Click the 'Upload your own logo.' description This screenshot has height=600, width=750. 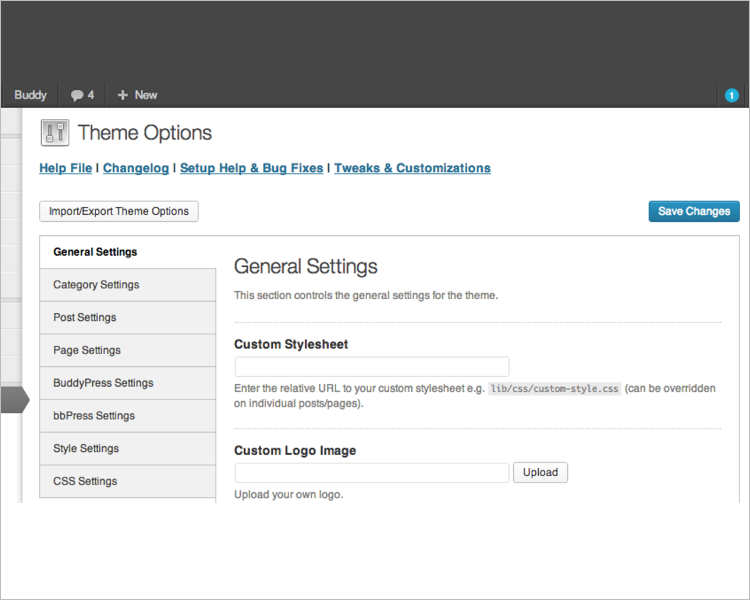(x=288, y=495)
